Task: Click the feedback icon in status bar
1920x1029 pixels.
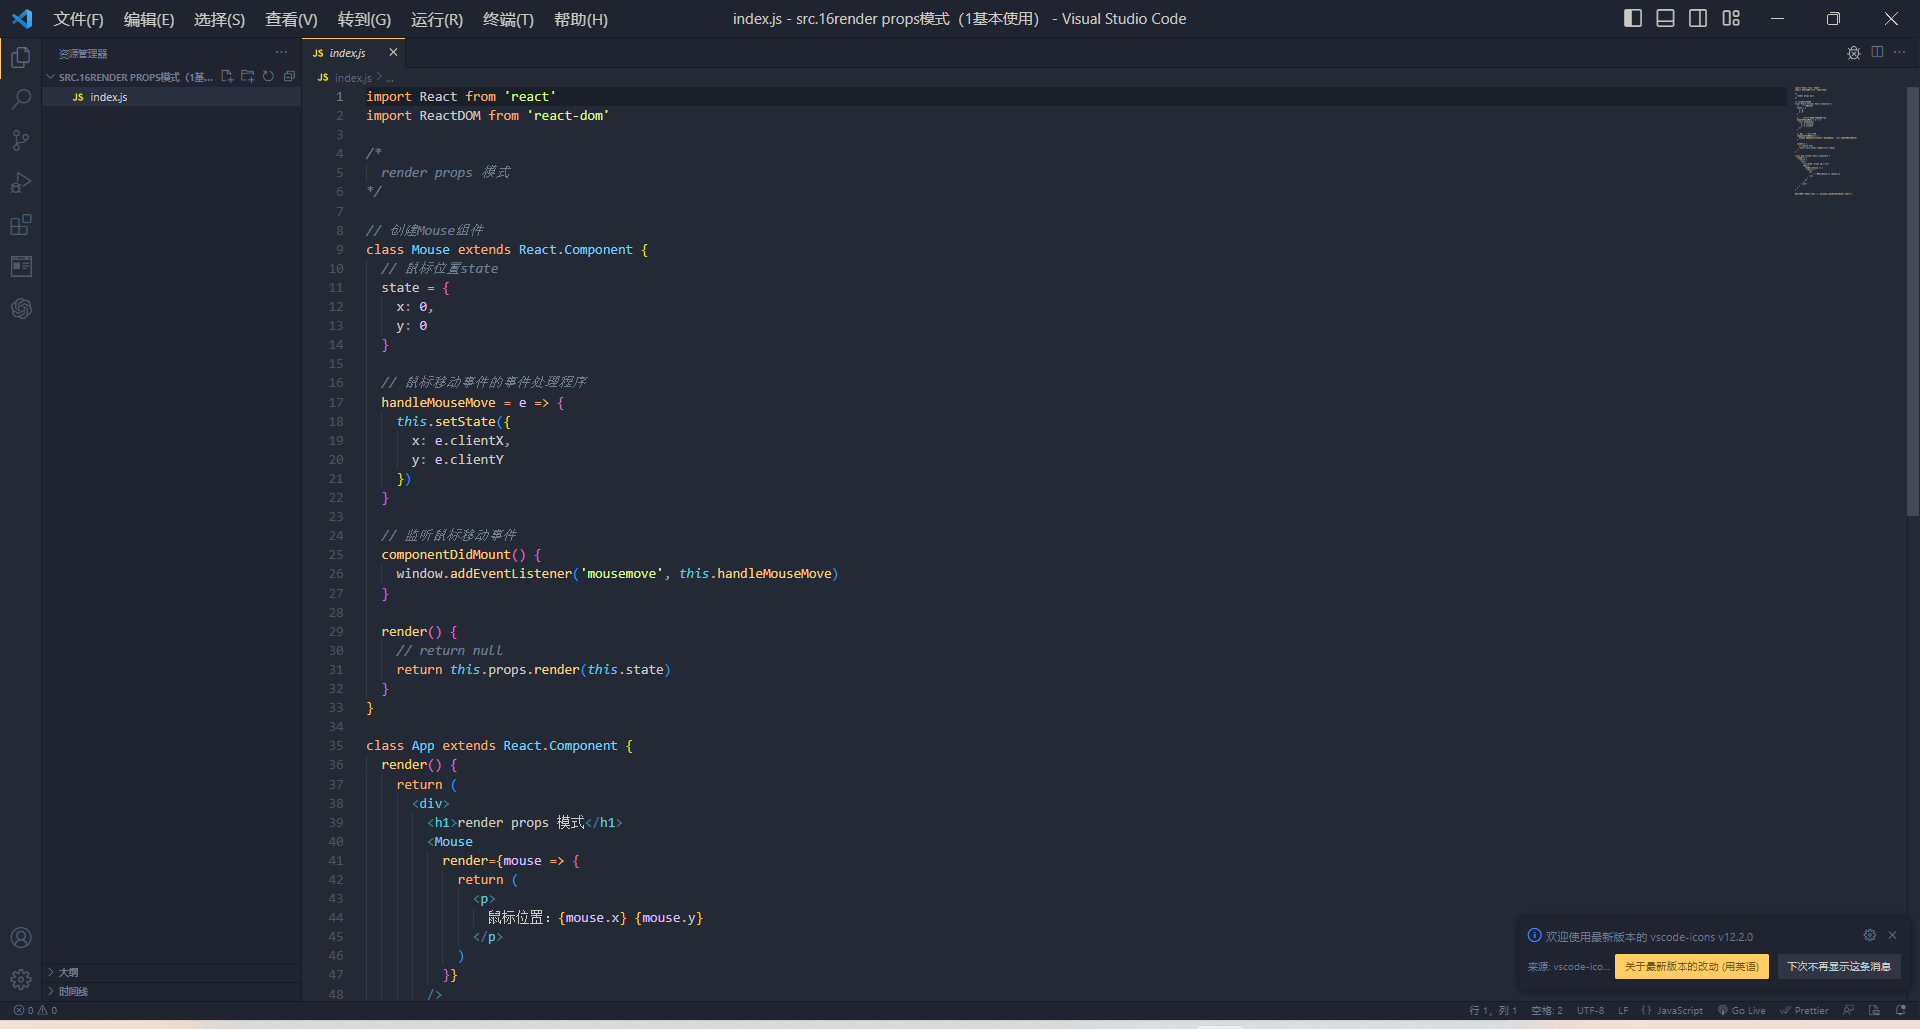Action: [1849, 1010]
